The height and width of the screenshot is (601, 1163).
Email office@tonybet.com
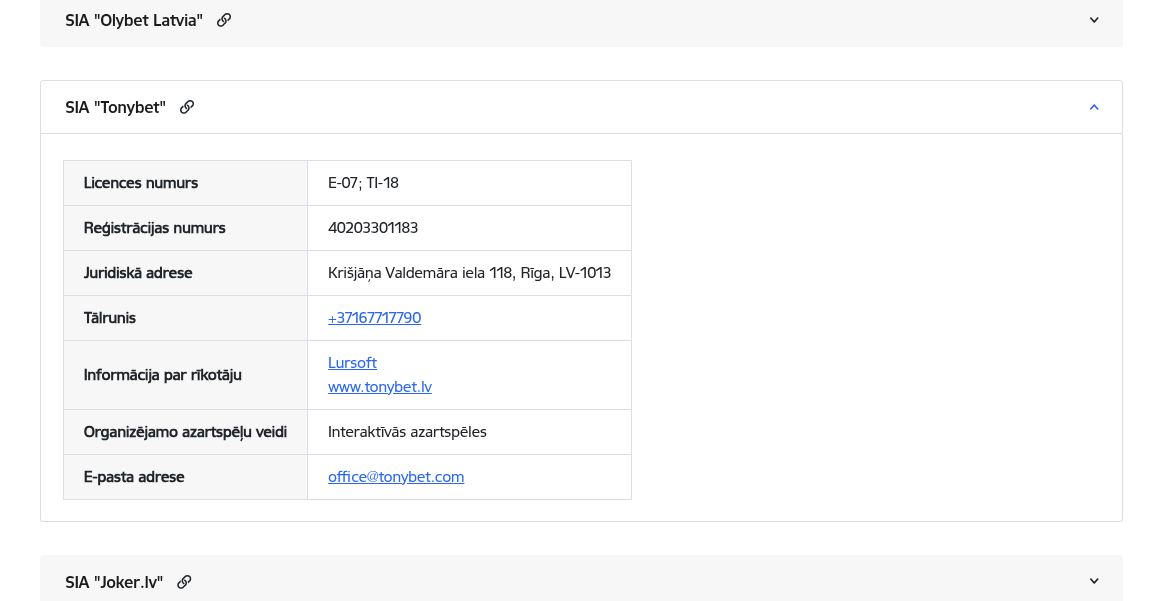point(396,476)
